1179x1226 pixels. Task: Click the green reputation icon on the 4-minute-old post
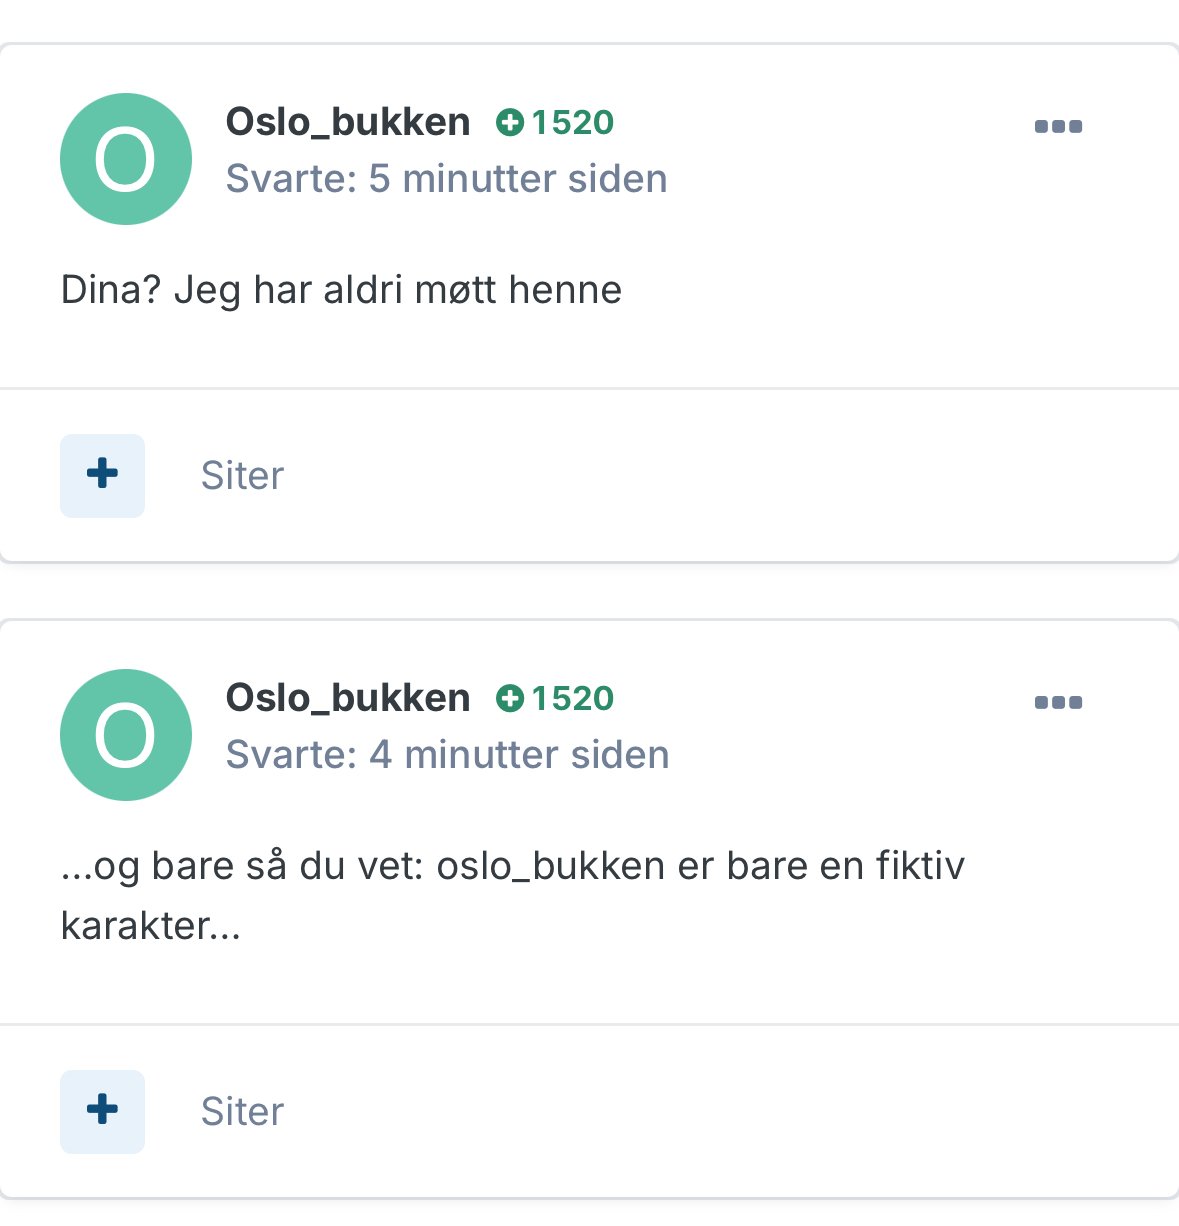[510, 699]
